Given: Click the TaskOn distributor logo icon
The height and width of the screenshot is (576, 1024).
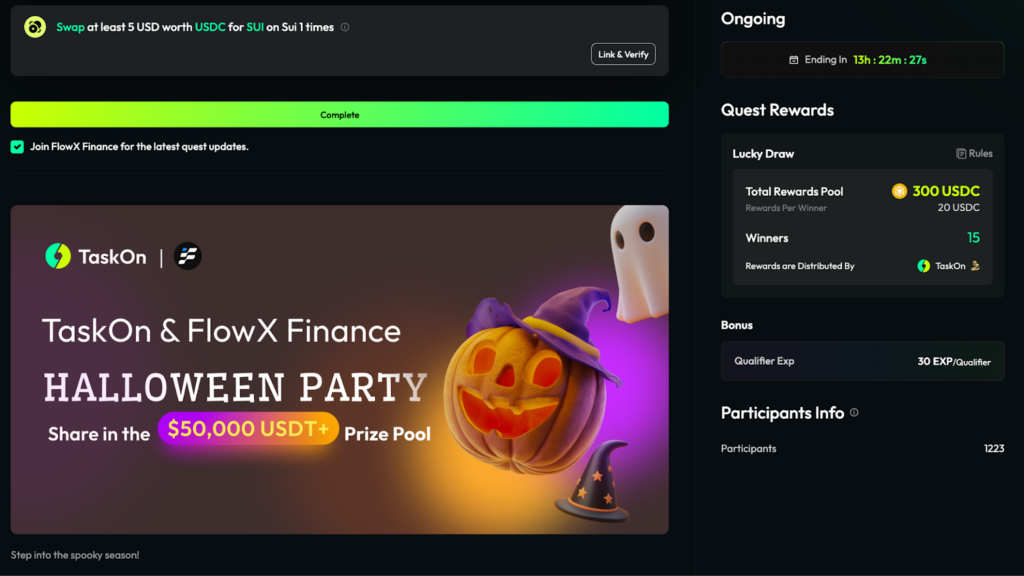Looking at the screenshot, I should (923, 266).
